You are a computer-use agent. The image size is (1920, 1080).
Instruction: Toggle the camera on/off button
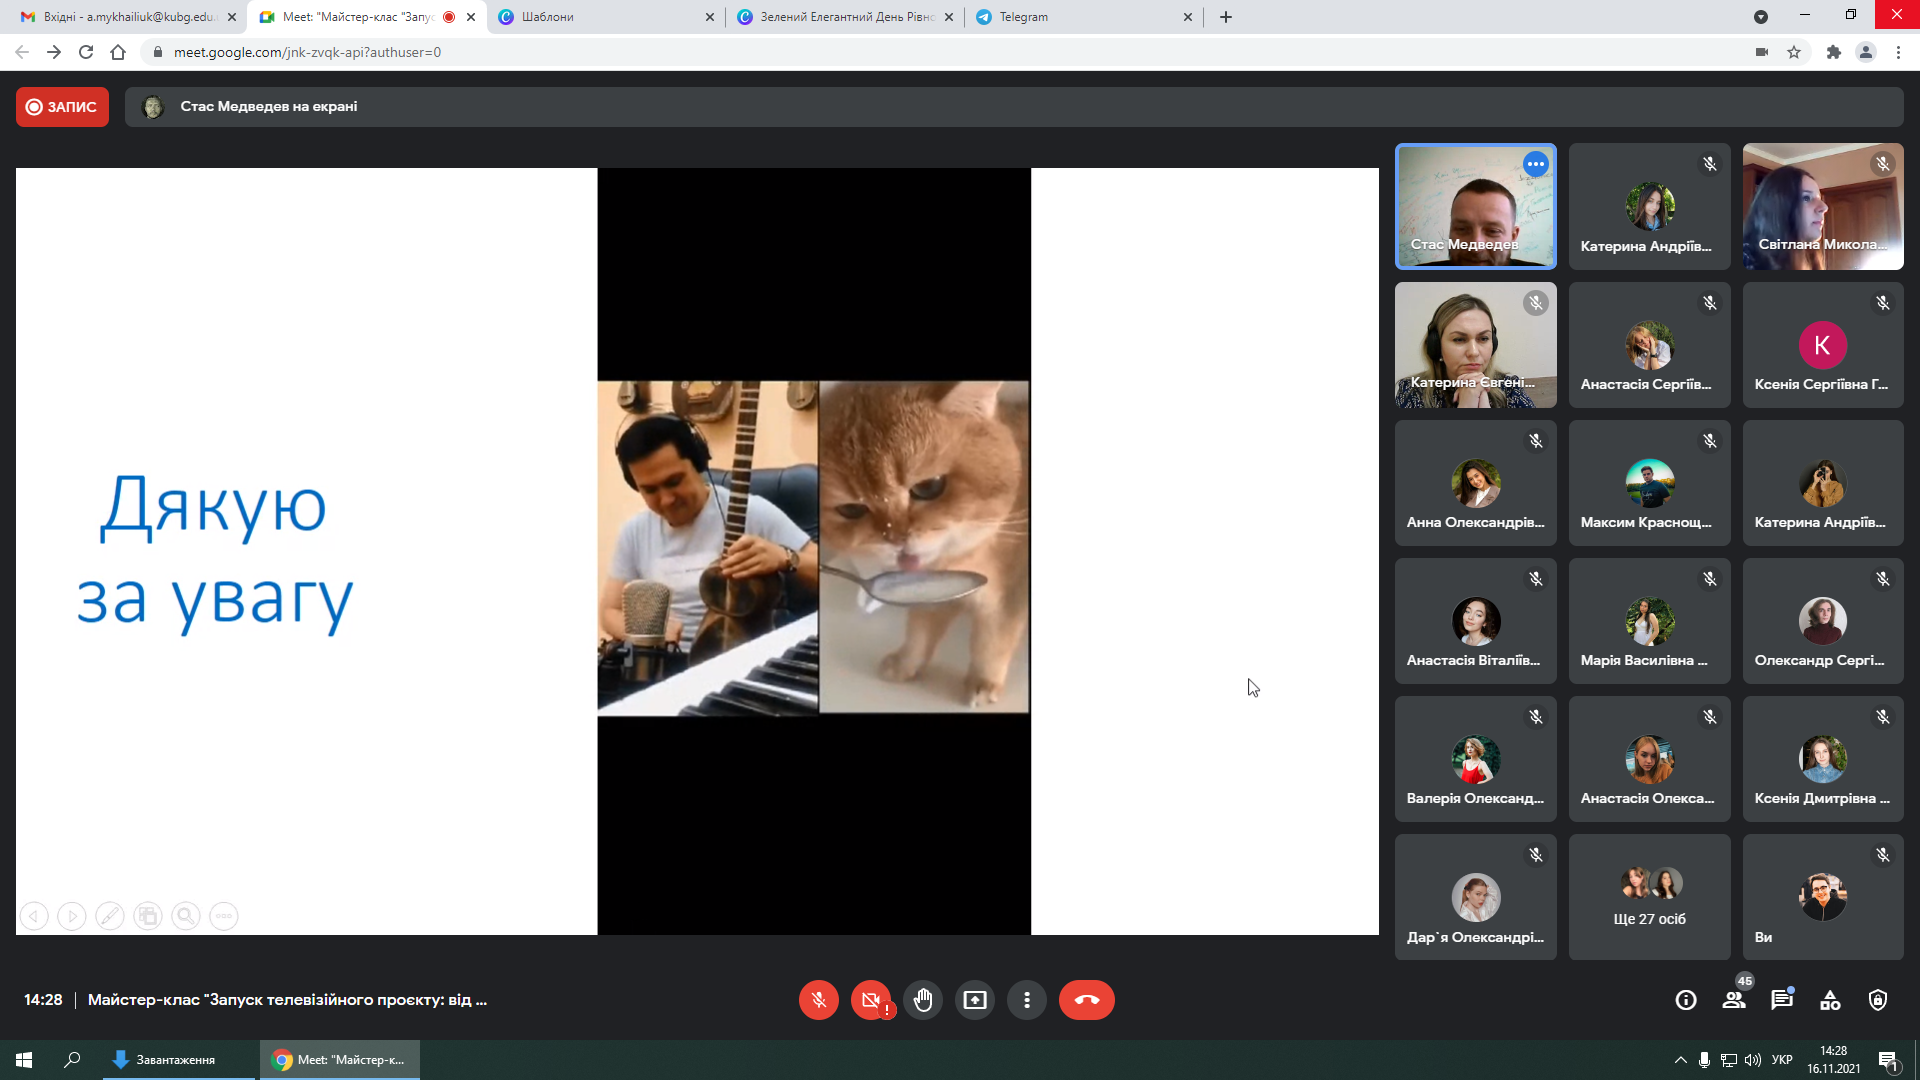(870, 1000)
